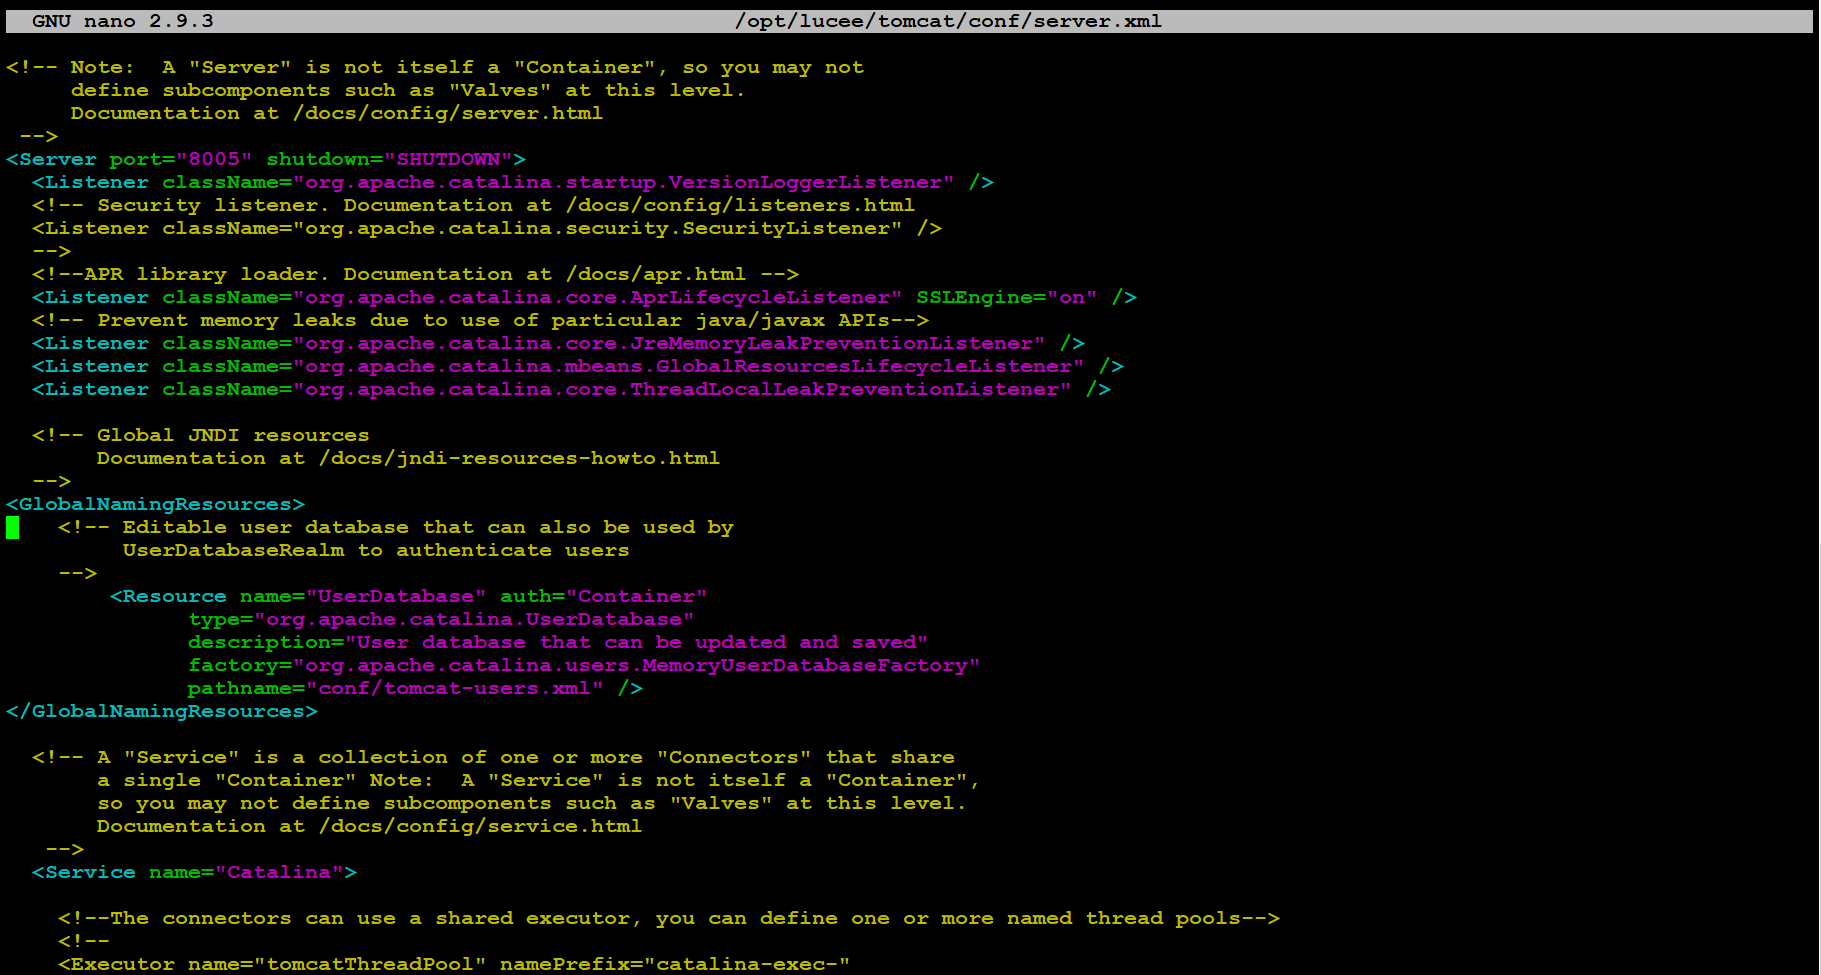
Task: Click the ThreadLocalLeakPreventionListener class name
Action: [844, 389]
